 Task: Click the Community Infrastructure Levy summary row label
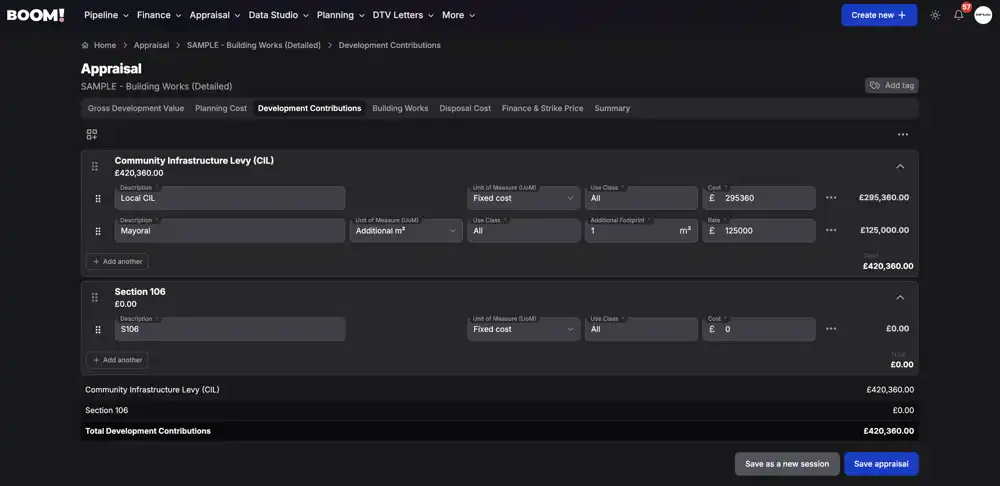(152, 390)
